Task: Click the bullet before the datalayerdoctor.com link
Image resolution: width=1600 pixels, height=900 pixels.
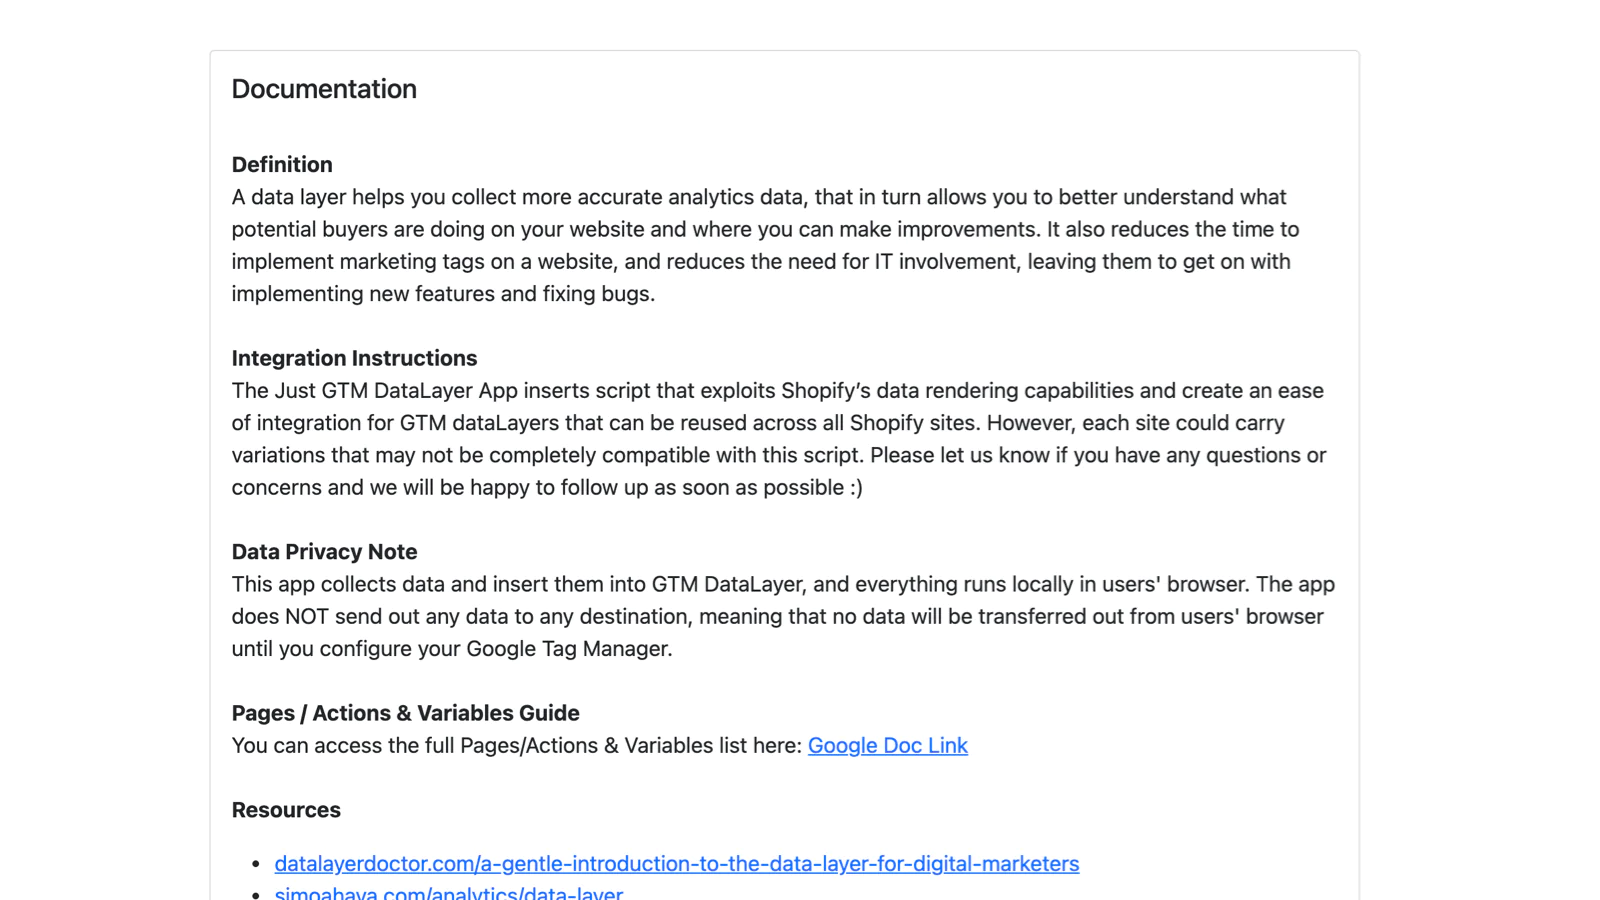Action: [x=255, y=864]
